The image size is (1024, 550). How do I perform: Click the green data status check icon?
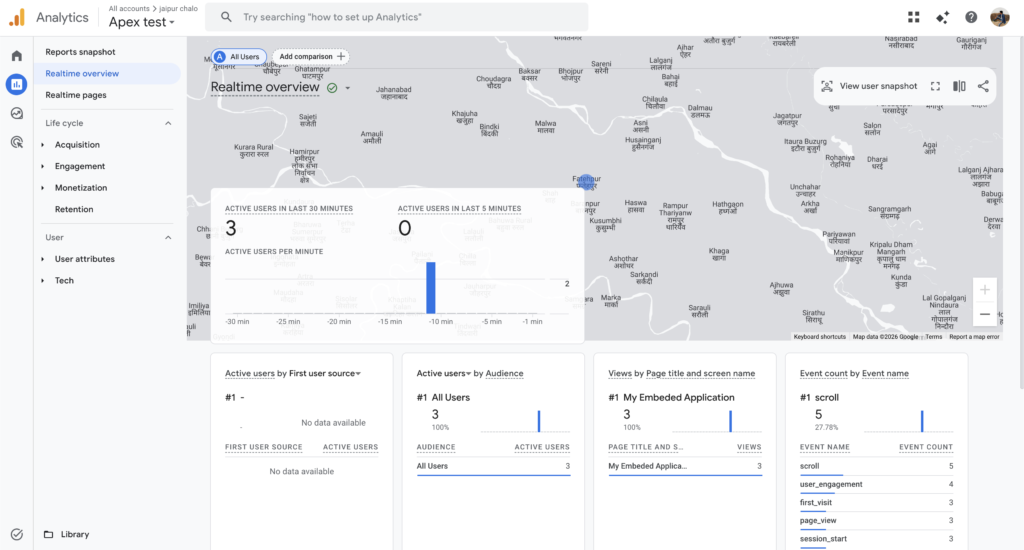pyautogui.click(x=332, y=88)
